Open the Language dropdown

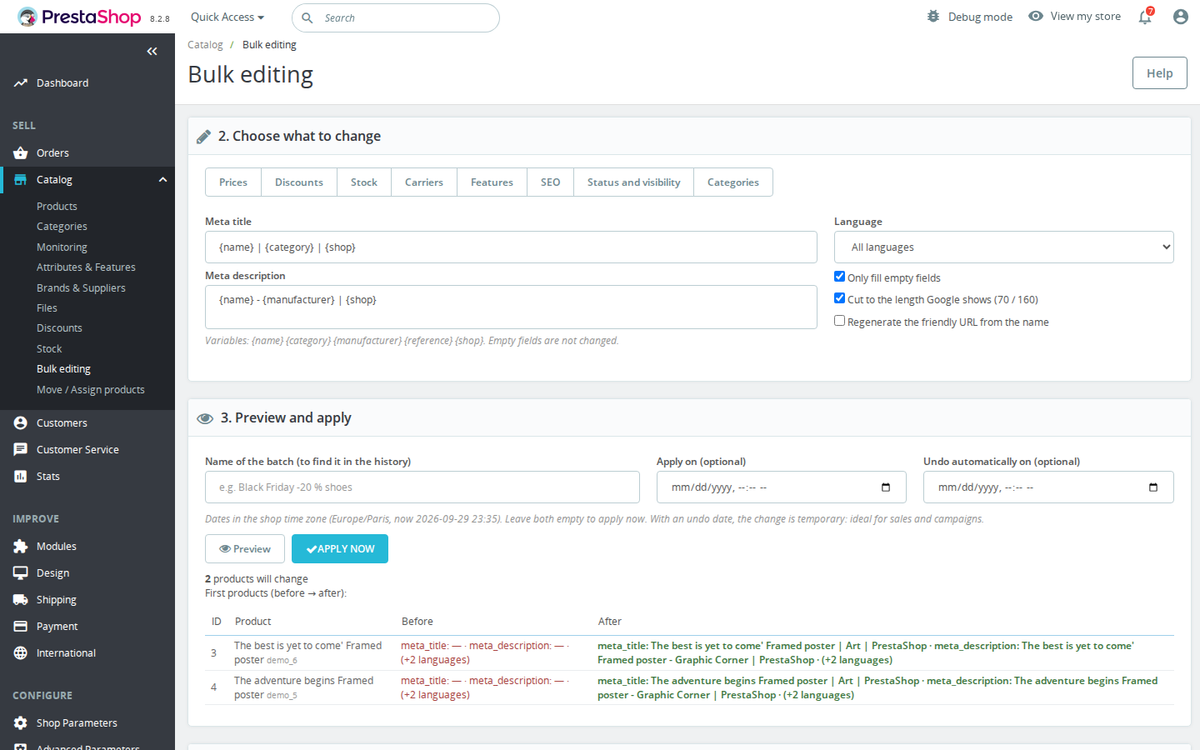click(1004, 247)
